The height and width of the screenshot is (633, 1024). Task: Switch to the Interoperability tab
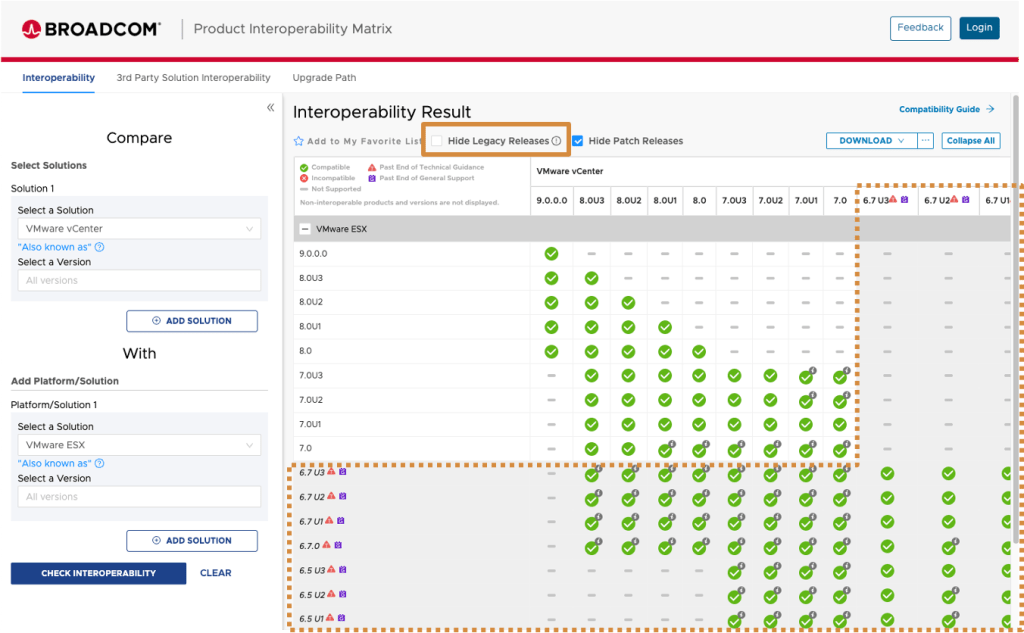pos(58,78)
